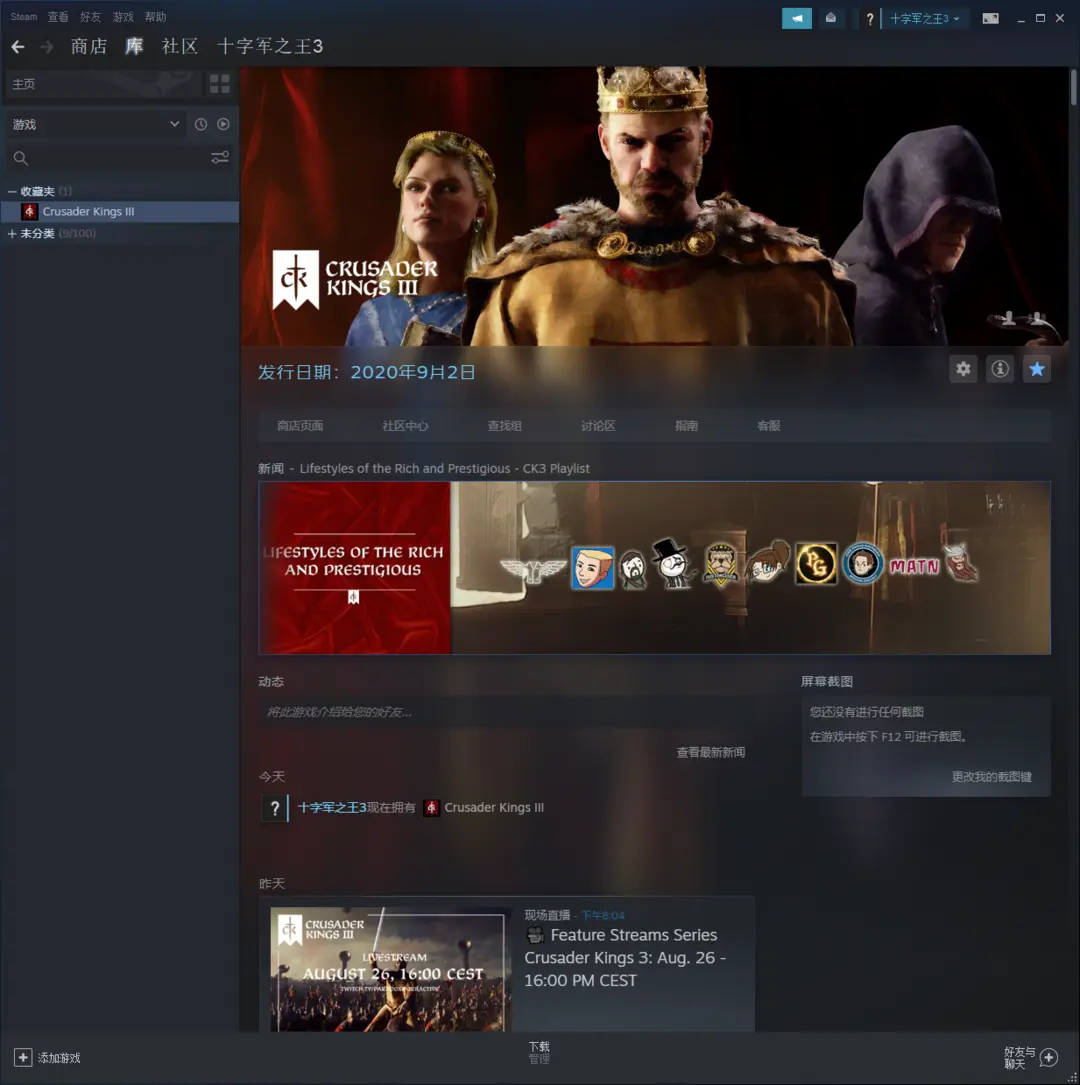Switch library to grid collections view

pyautogui.click(x=219, y=84)
